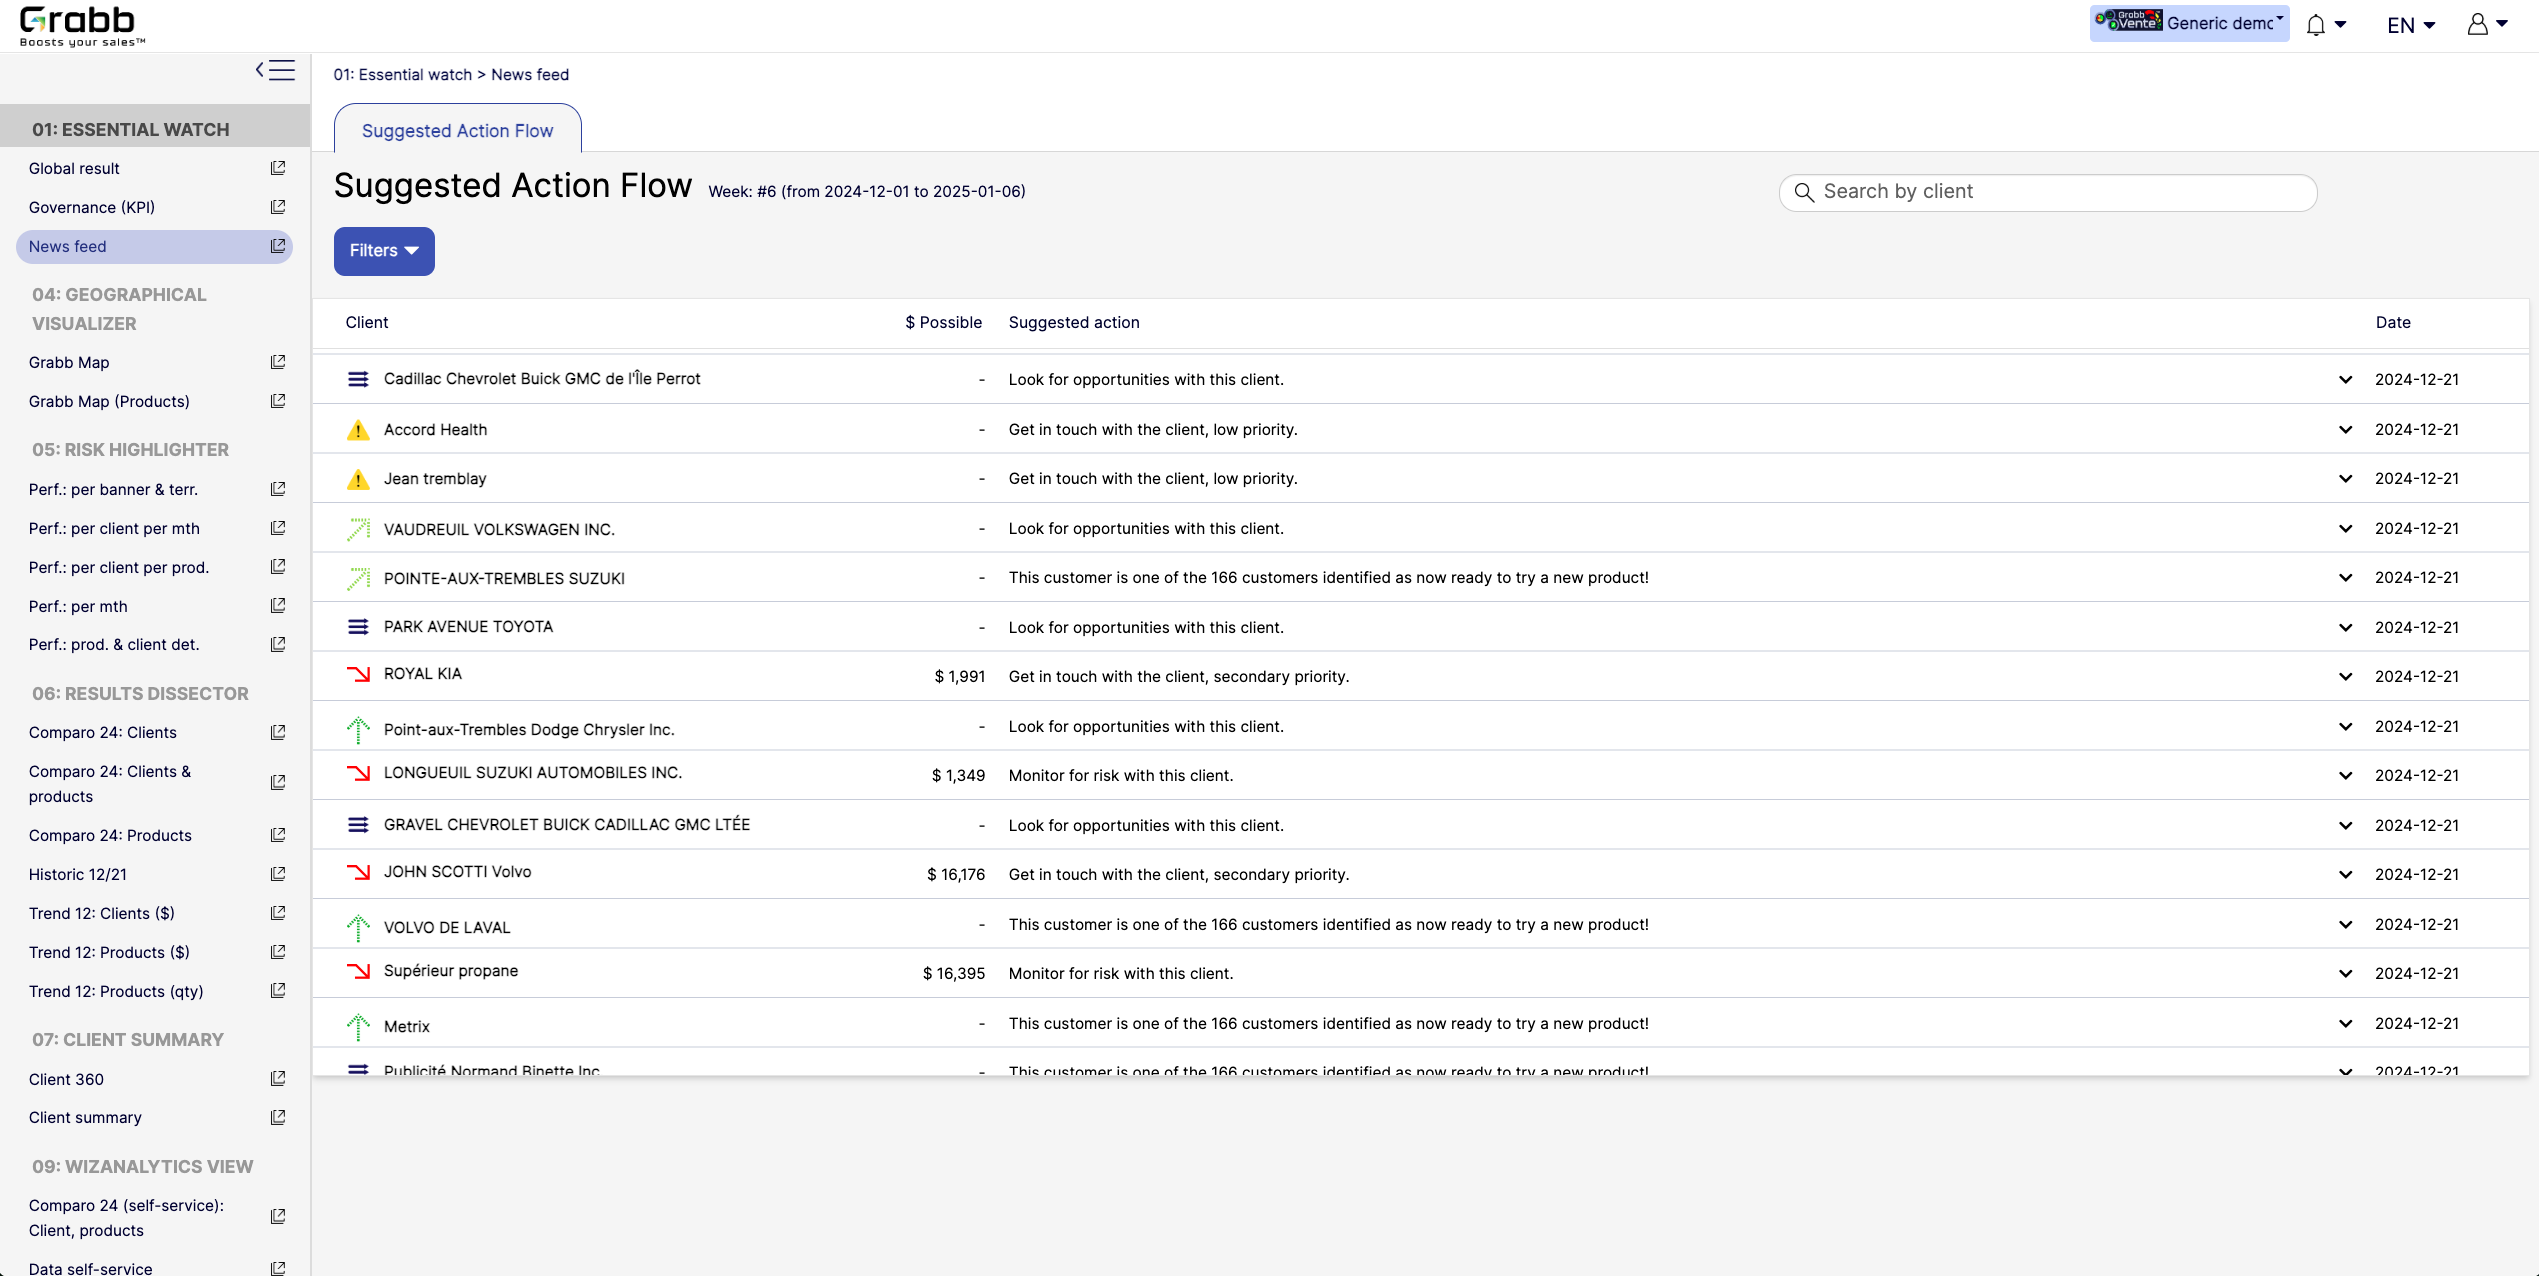2539x1276 pixels.
Task: Open the EN language dropdown
Action: pos(2411,25)
